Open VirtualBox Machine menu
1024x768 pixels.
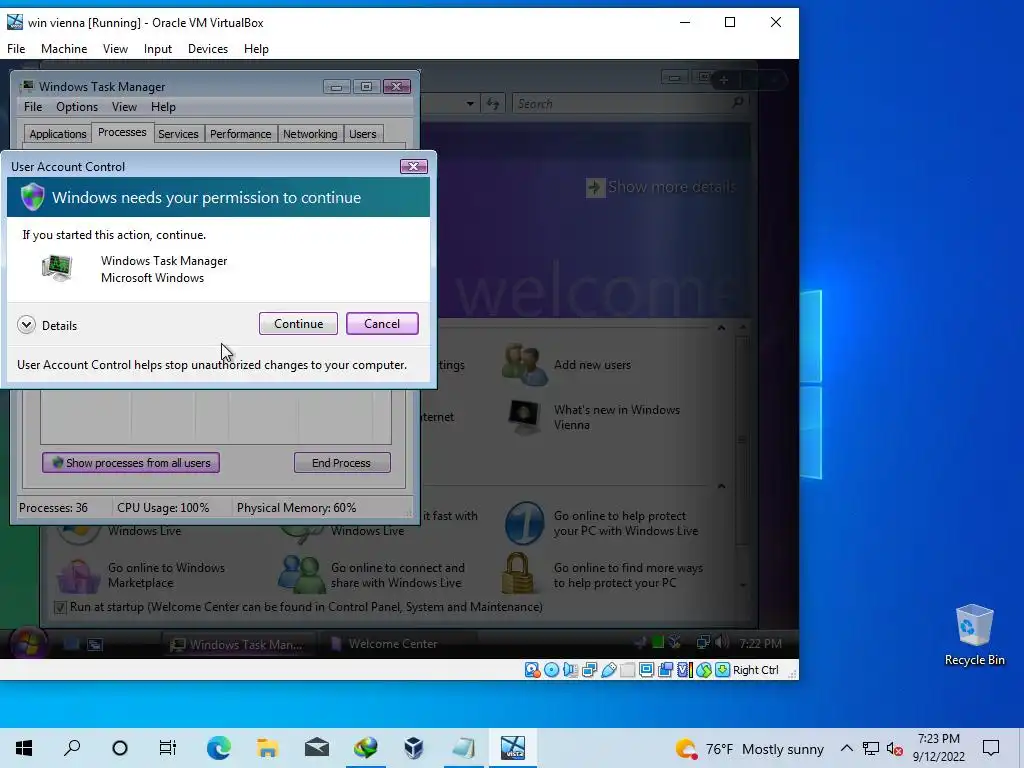[64, 49]
